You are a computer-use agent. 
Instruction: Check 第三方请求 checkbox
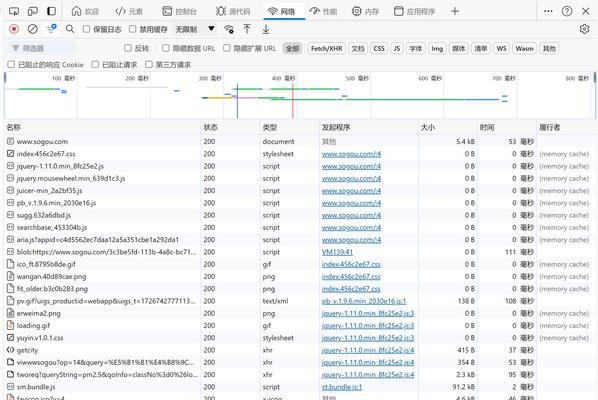(x=149, y=64)
